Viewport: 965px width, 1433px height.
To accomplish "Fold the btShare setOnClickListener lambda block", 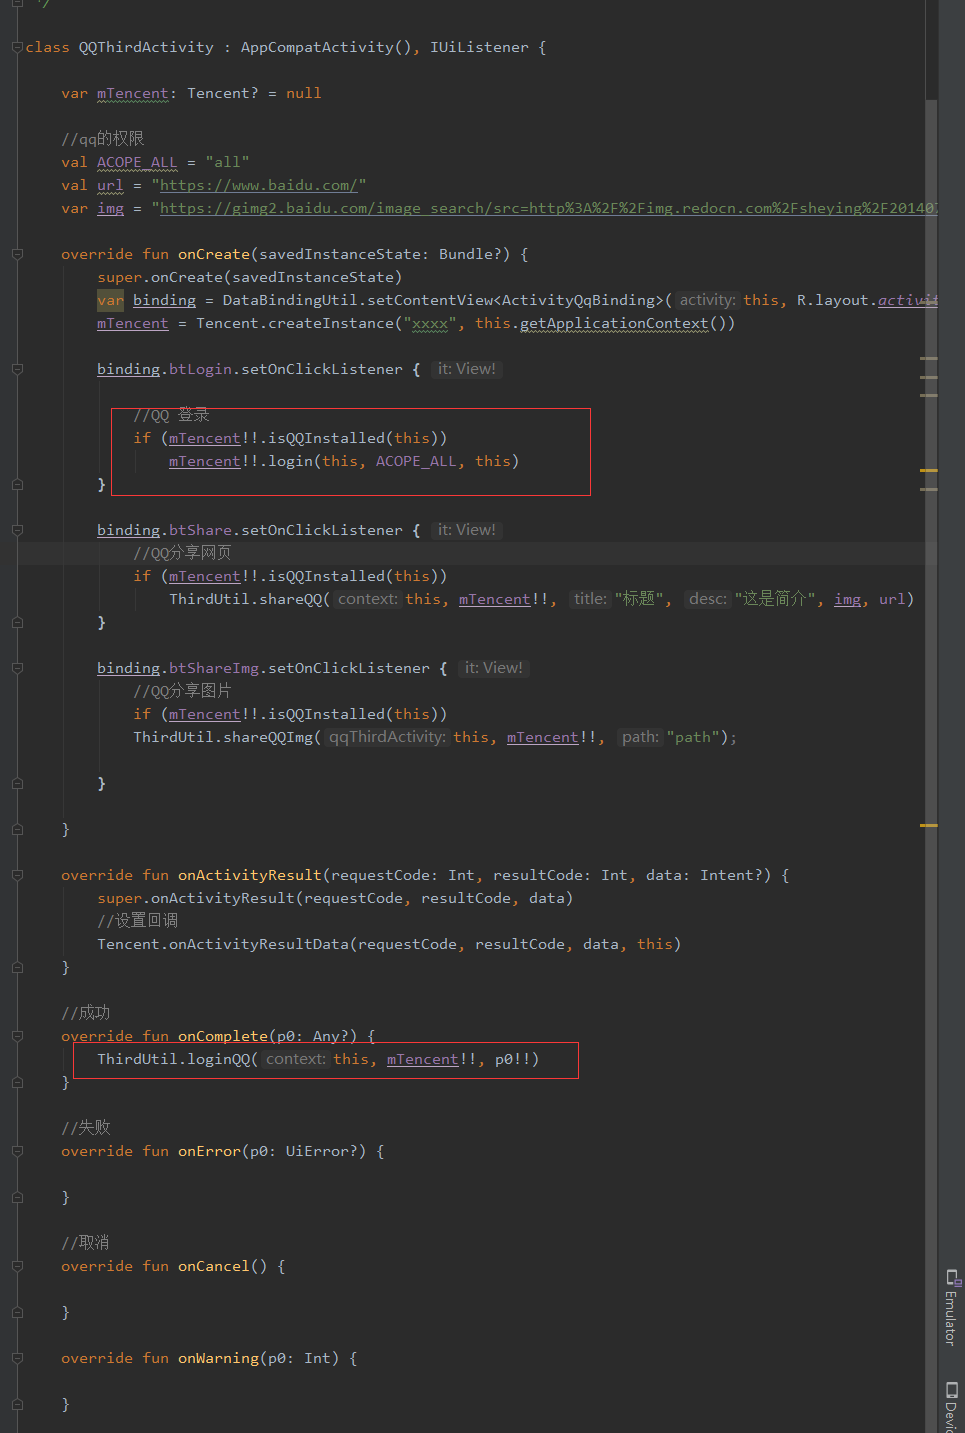I will [x=17, y=530].
